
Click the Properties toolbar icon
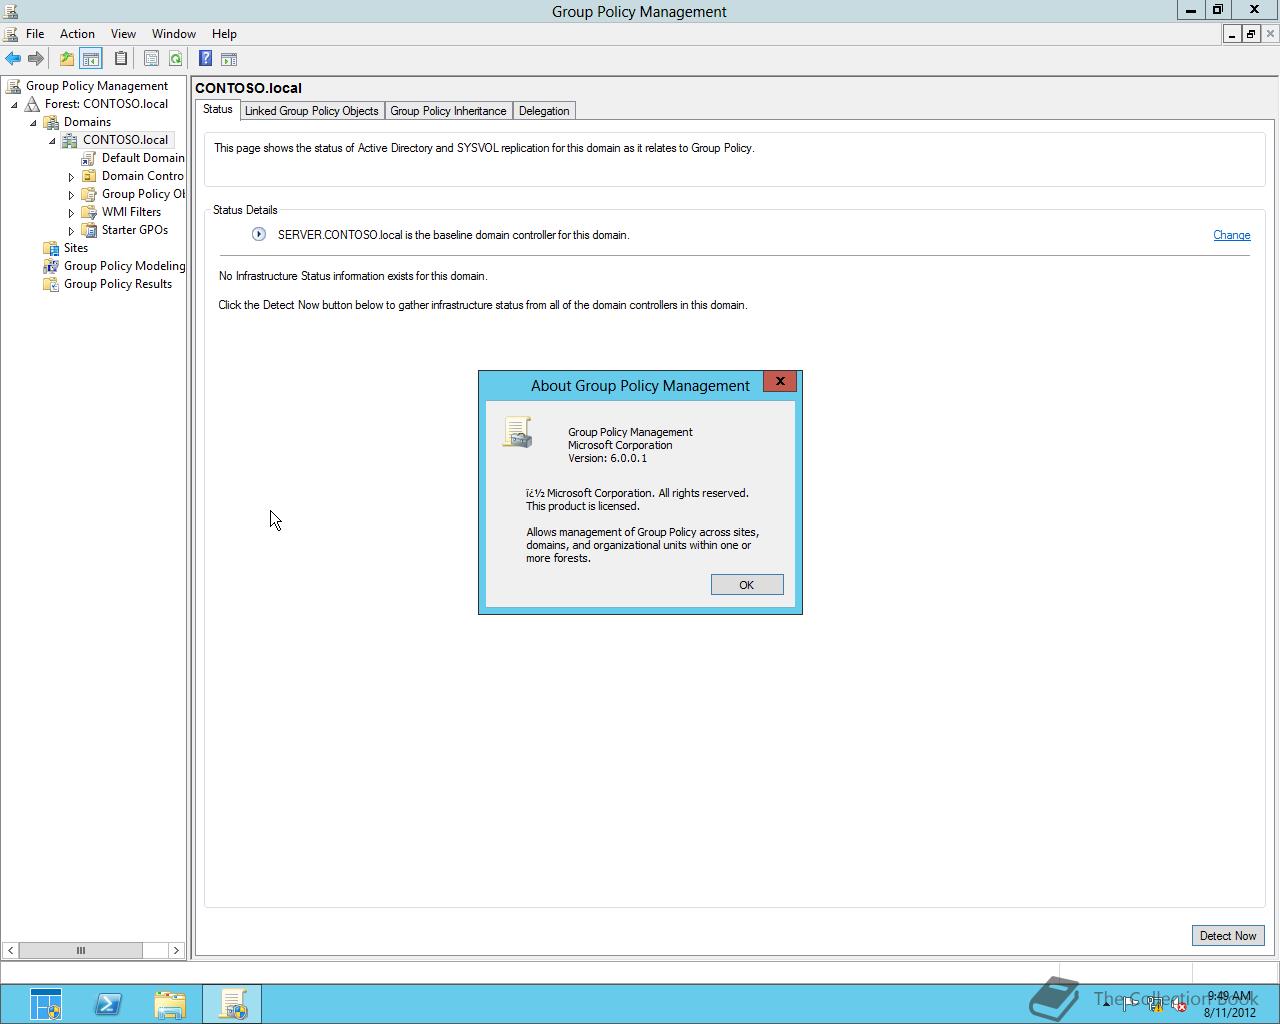(x=151, y=59)
